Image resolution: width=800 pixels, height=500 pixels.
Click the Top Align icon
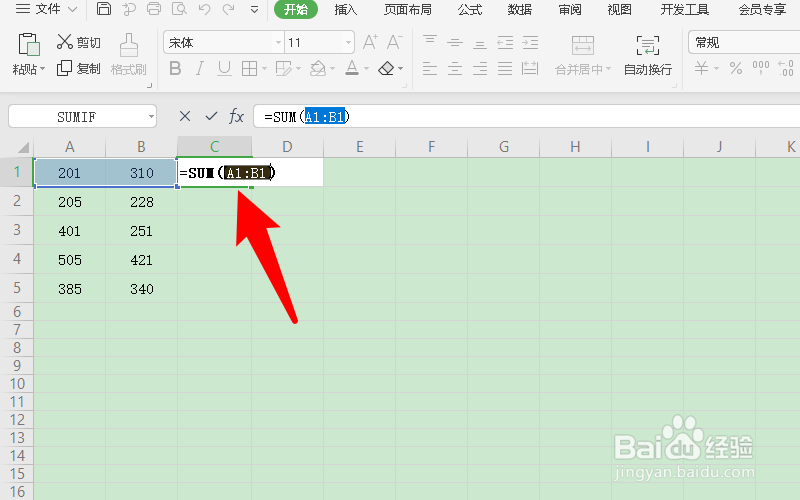[430, 42]
